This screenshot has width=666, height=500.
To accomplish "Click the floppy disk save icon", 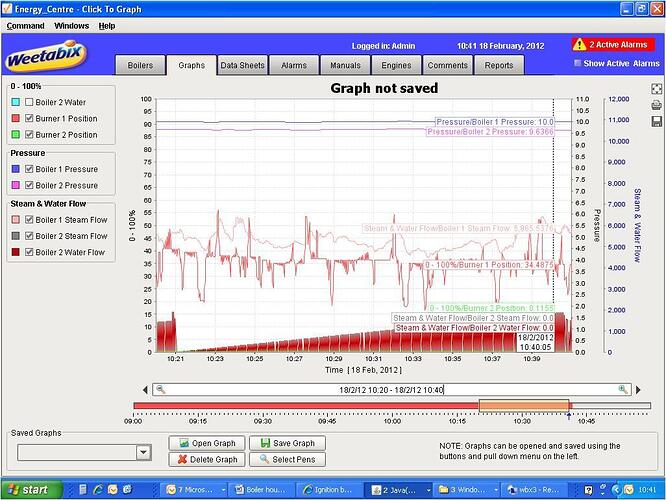I will pyautogui.click(x=656, y=121).
